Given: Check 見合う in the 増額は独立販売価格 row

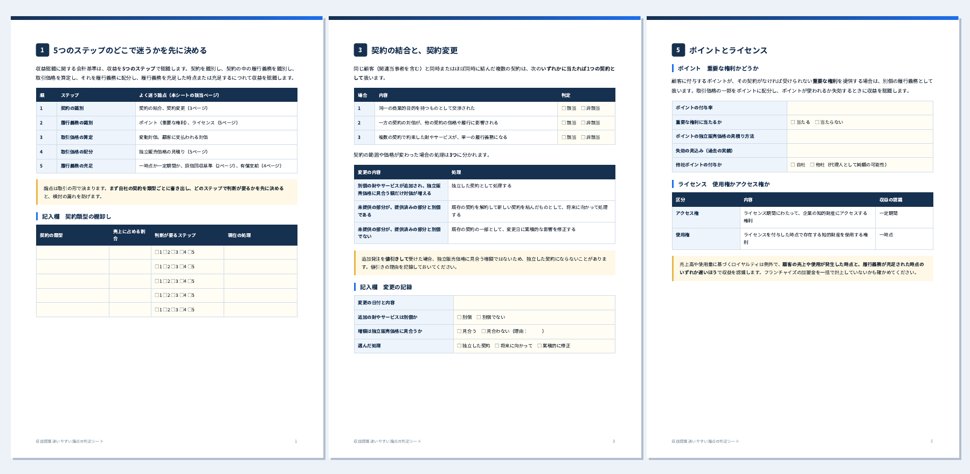Looking at the screenshot, I should click(459, 331).
